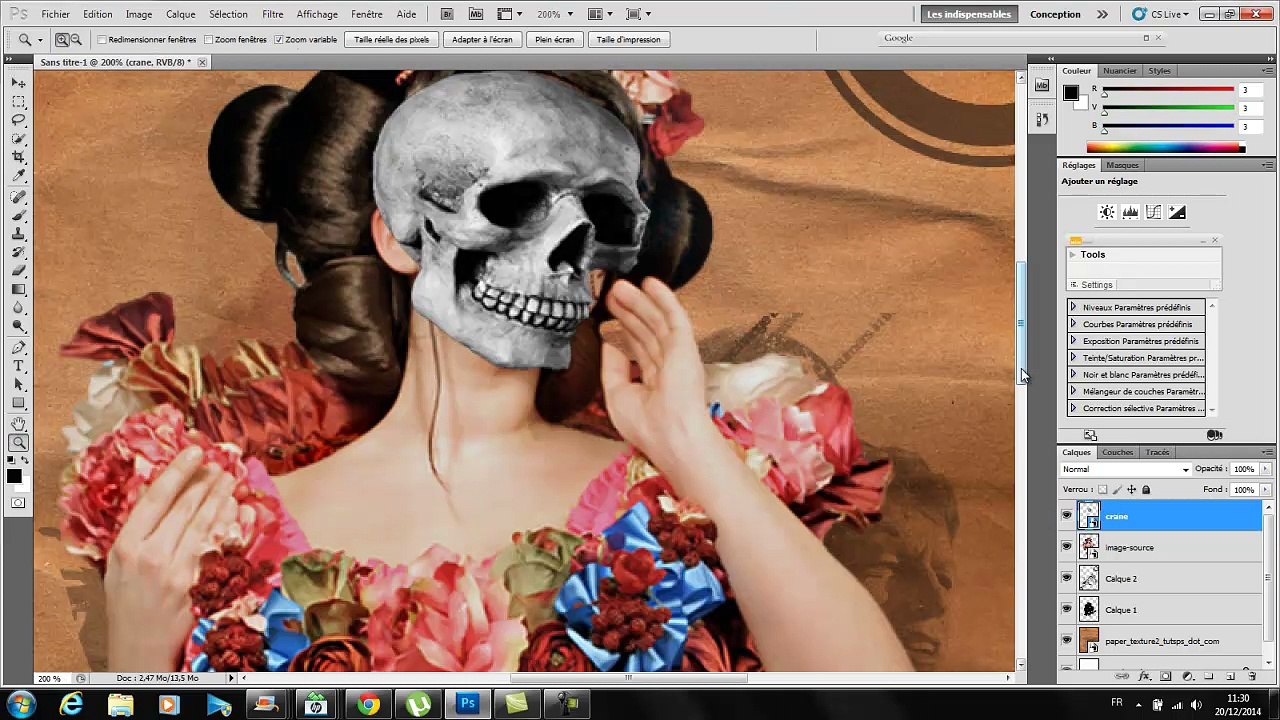Open the Curves adjustment icon
This screenshot has height=720, width=1280.
1153,212
